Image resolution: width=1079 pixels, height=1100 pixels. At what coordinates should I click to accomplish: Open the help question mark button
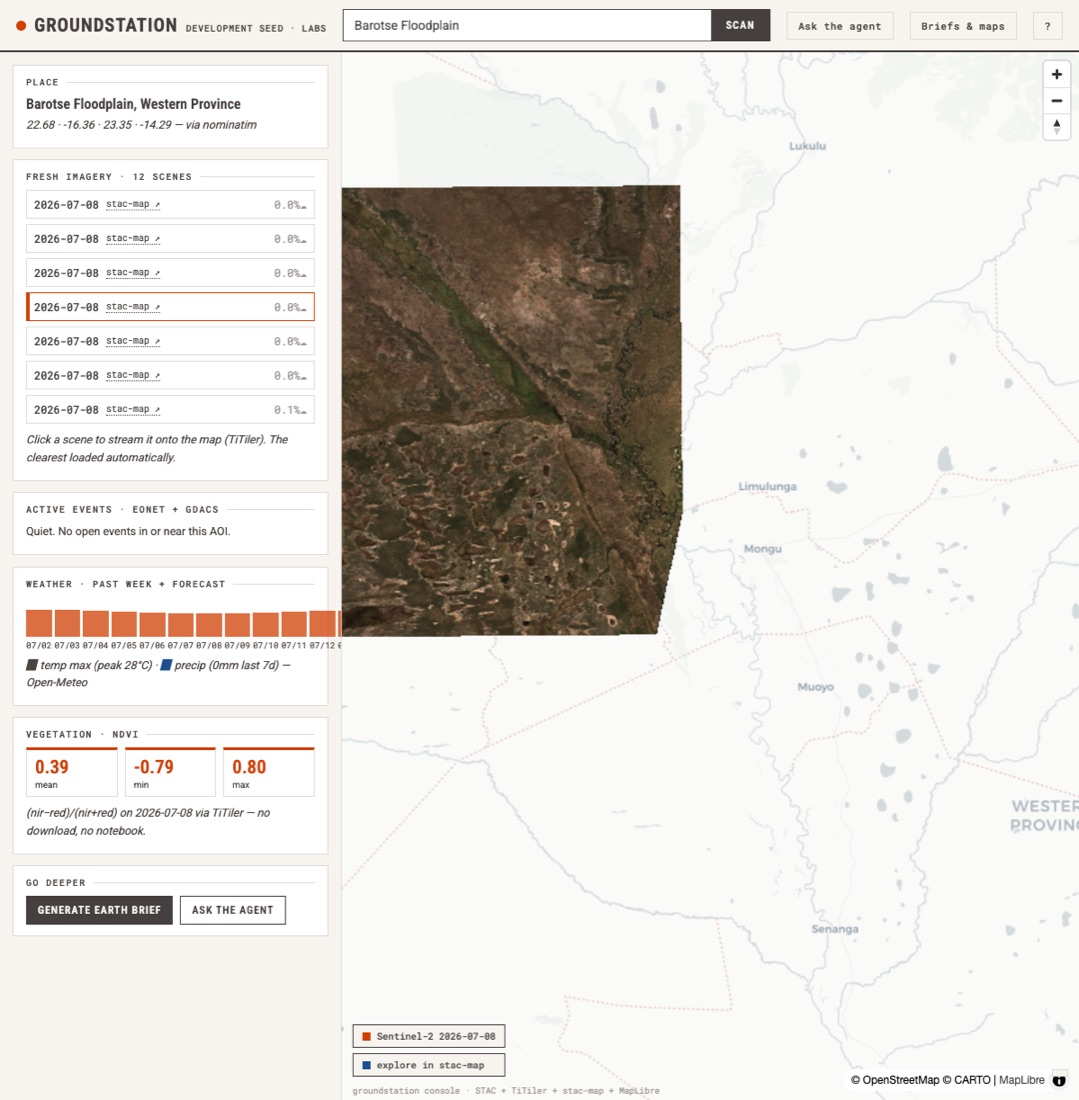(1047, 26)
